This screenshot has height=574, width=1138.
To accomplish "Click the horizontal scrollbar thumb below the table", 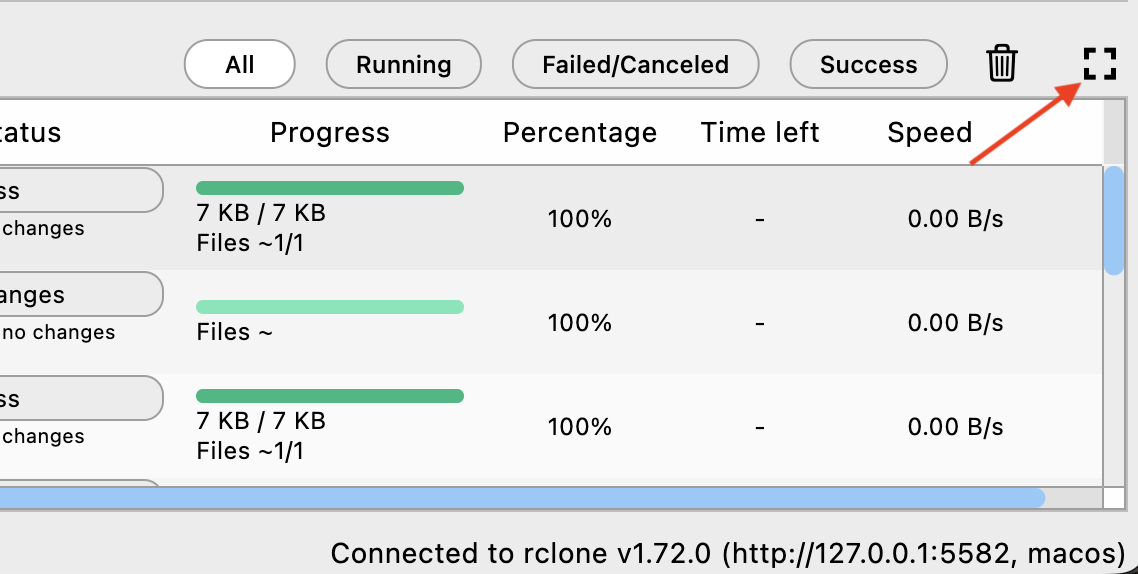I will pos(520,497).
